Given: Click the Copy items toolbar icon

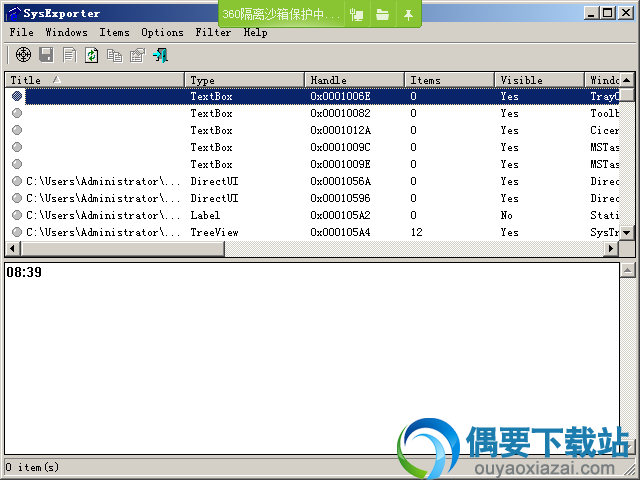Looking at the screenshot, I should [115, 55].
